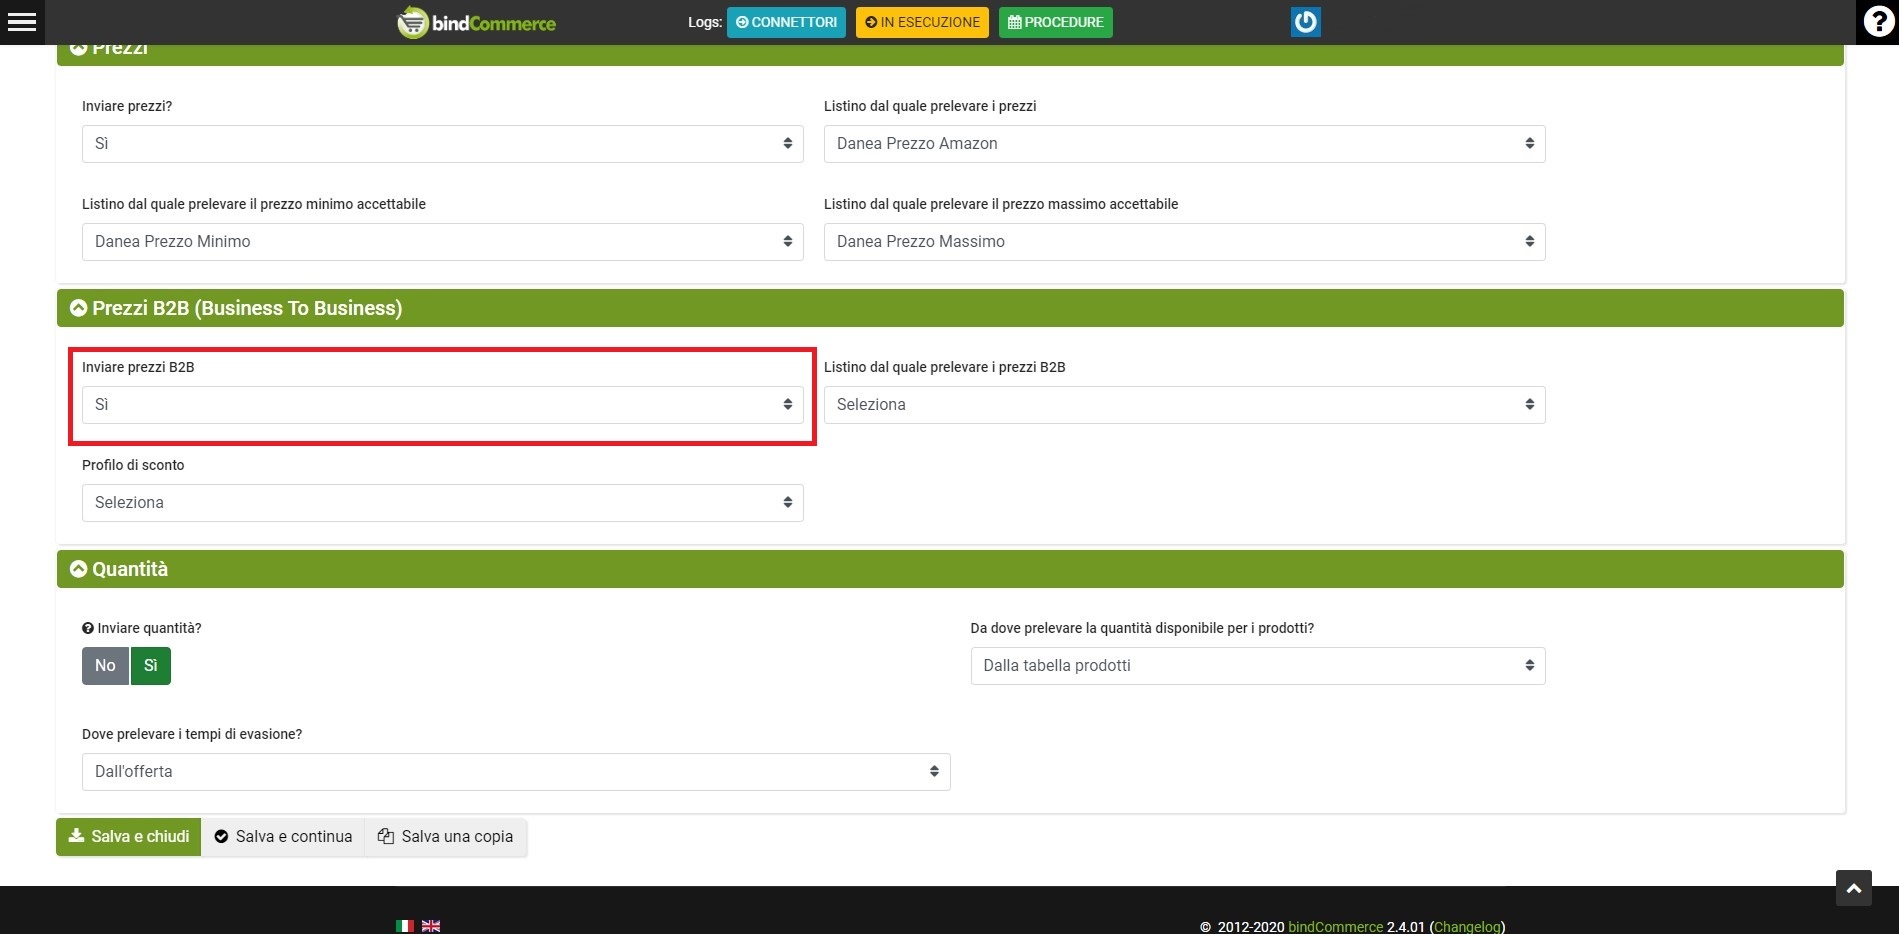Switch language with the Italian flag
The height and width of the screenshot is (934, 1899).
(x=405, y=926)
